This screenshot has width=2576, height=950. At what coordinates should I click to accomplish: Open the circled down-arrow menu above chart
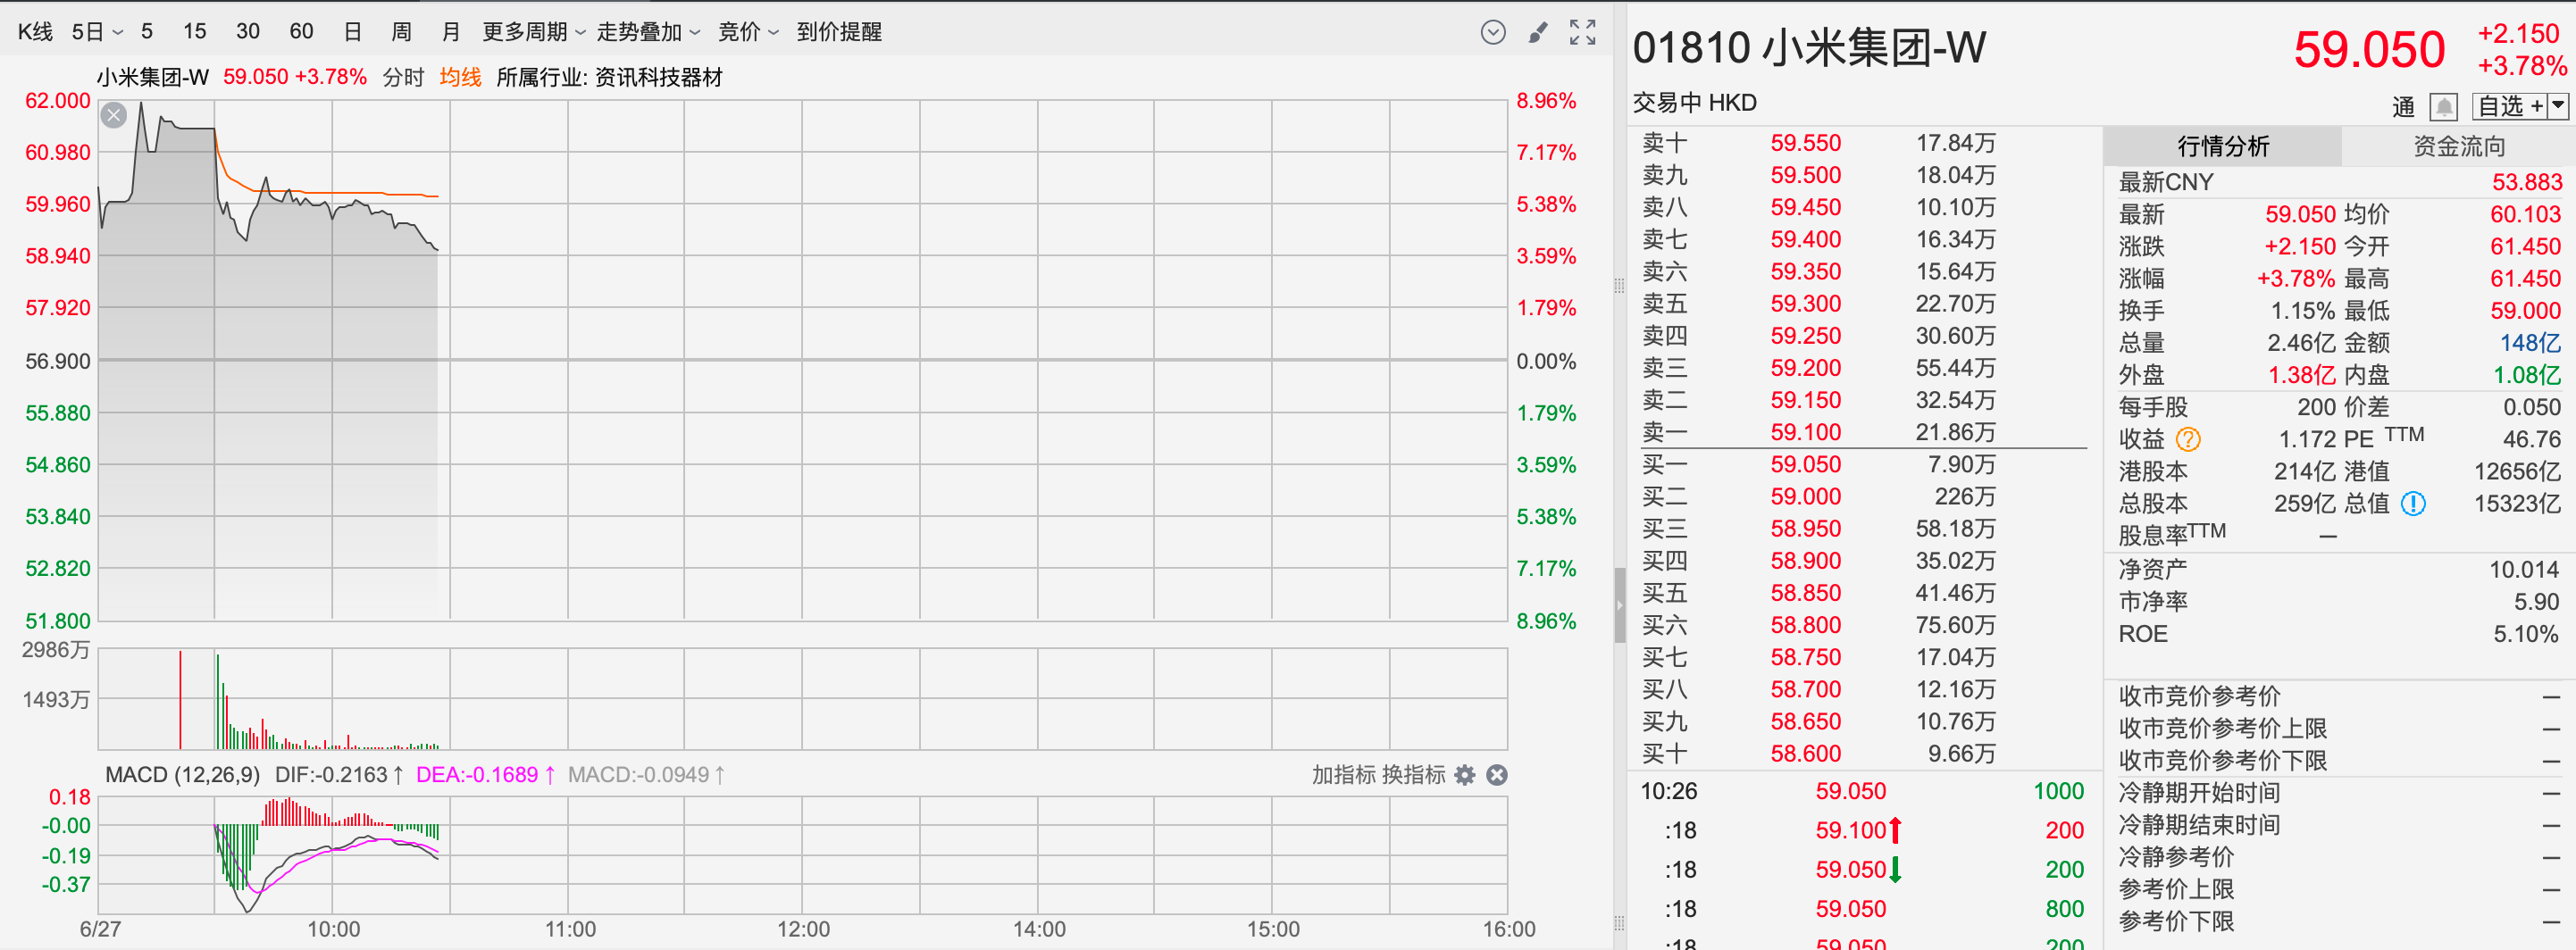(x=1492, y=32)
